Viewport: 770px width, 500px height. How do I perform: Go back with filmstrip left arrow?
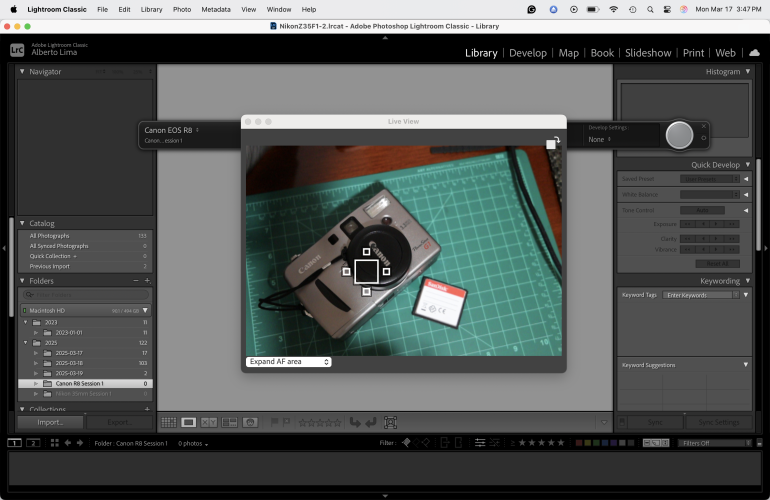[67, 443]
